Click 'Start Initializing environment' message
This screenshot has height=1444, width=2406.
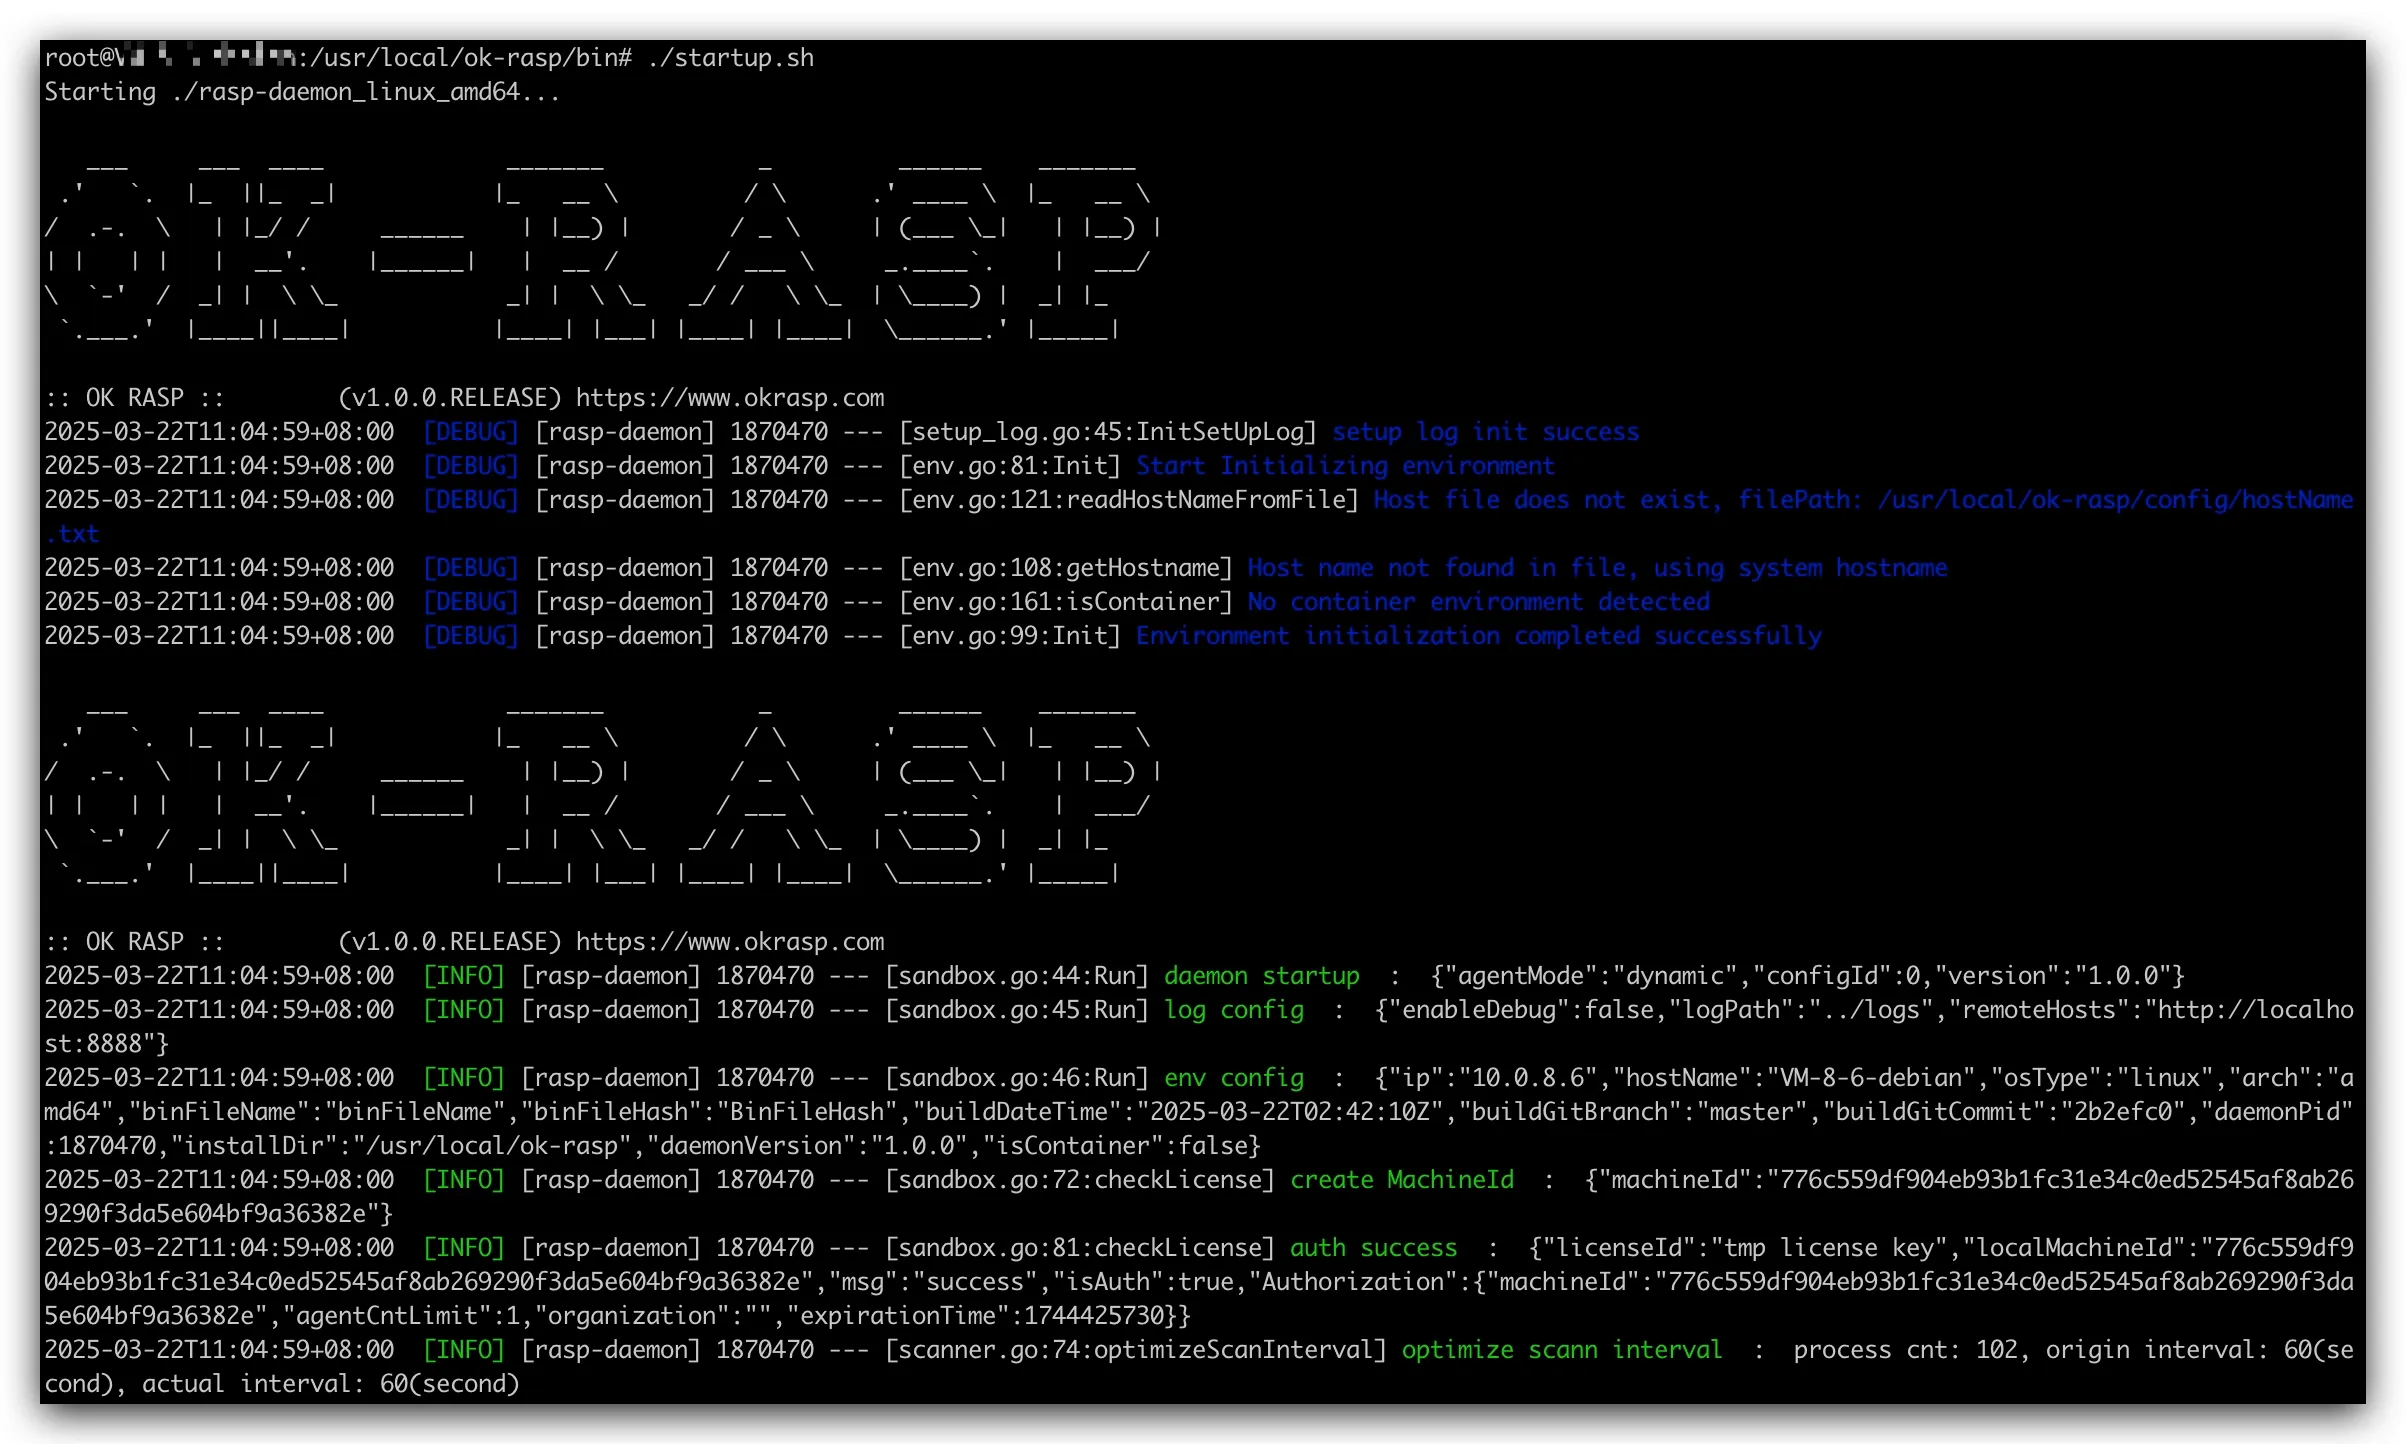(x=1345, y=466)
